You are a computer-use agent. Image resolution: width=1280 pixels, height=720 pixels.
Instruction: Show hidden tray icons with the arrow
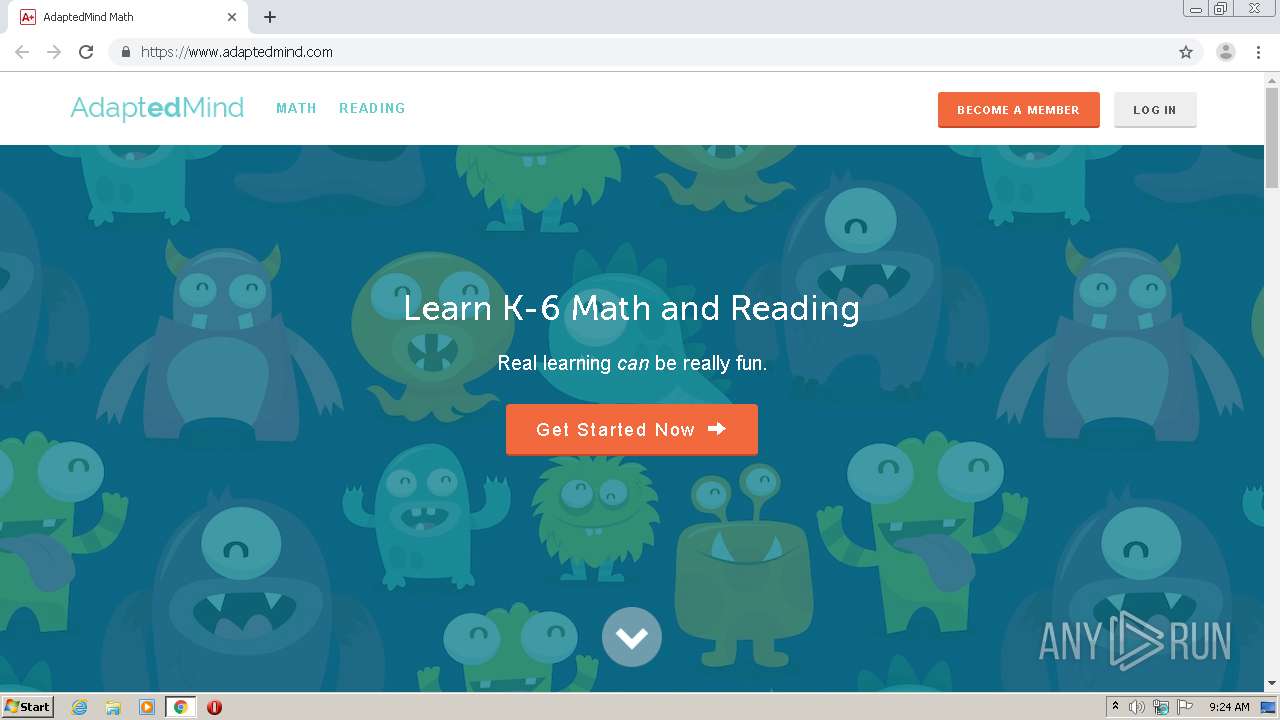pos(1115,707)
